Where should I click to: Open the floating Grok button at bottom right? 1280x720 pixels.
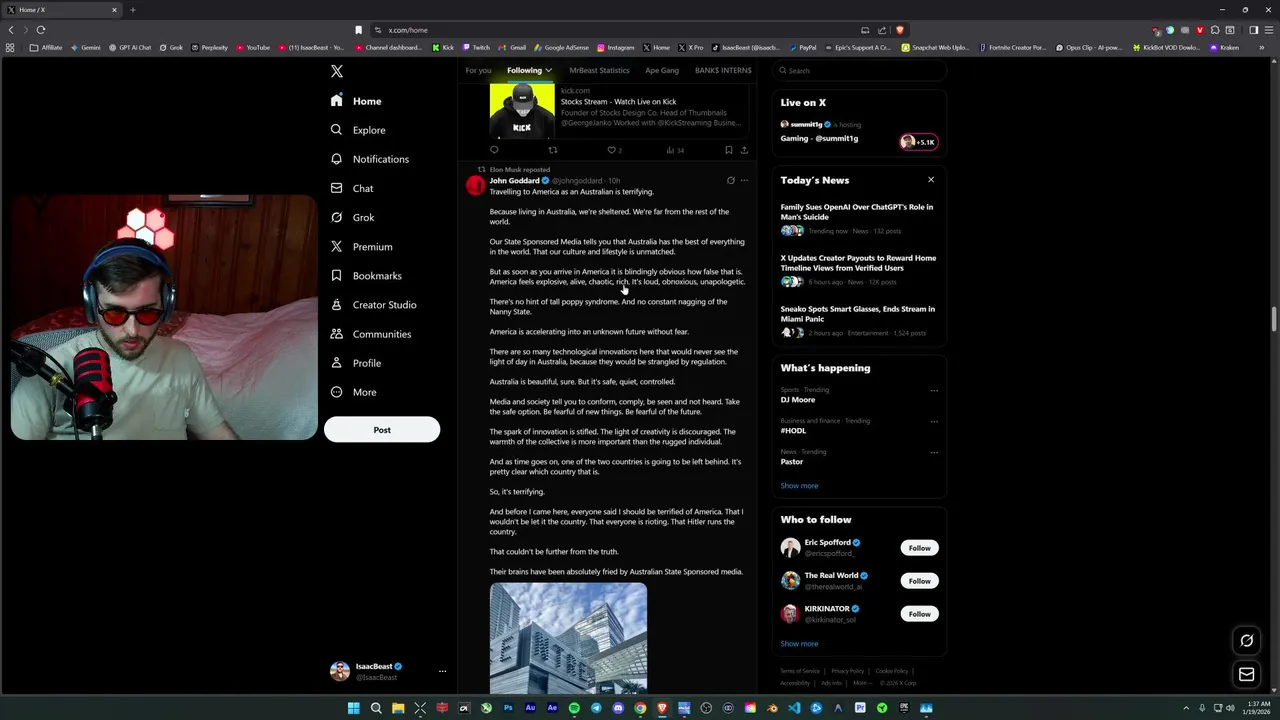coord(1246,641)
